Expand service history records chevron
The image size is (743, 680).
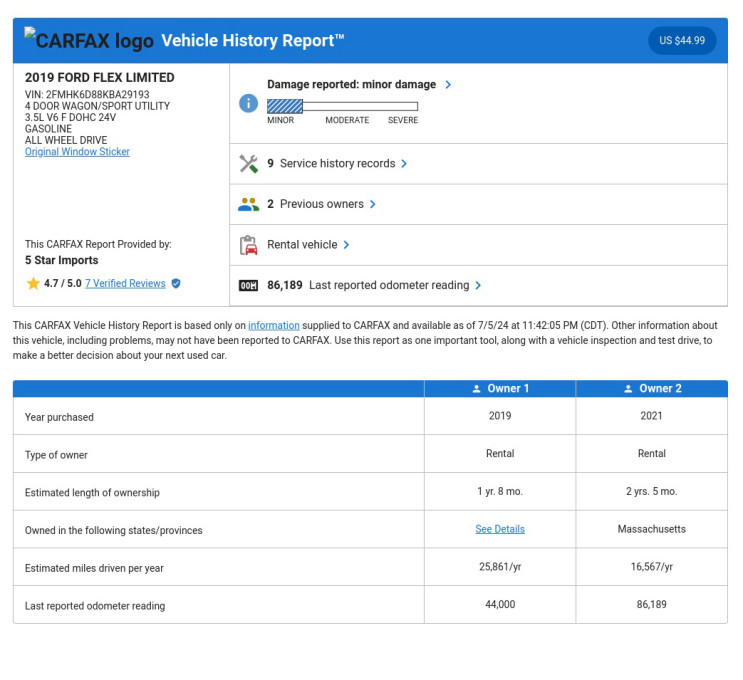404,164
